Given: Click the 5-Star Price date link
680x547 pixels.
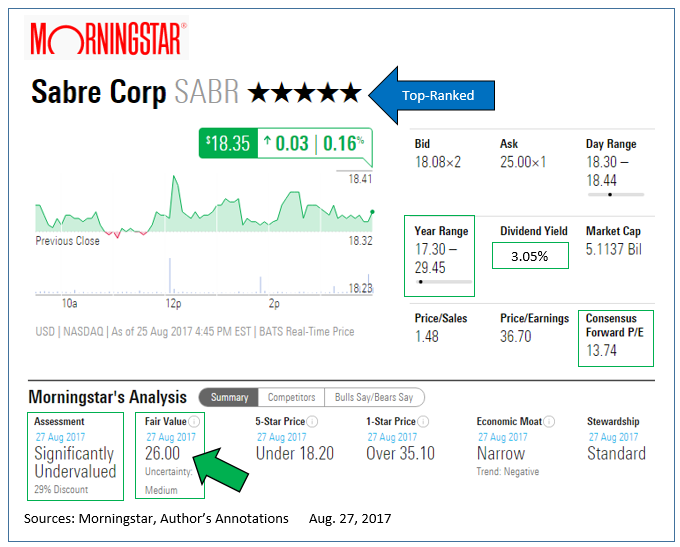Looking at the screenshot, I should (282, 437).
